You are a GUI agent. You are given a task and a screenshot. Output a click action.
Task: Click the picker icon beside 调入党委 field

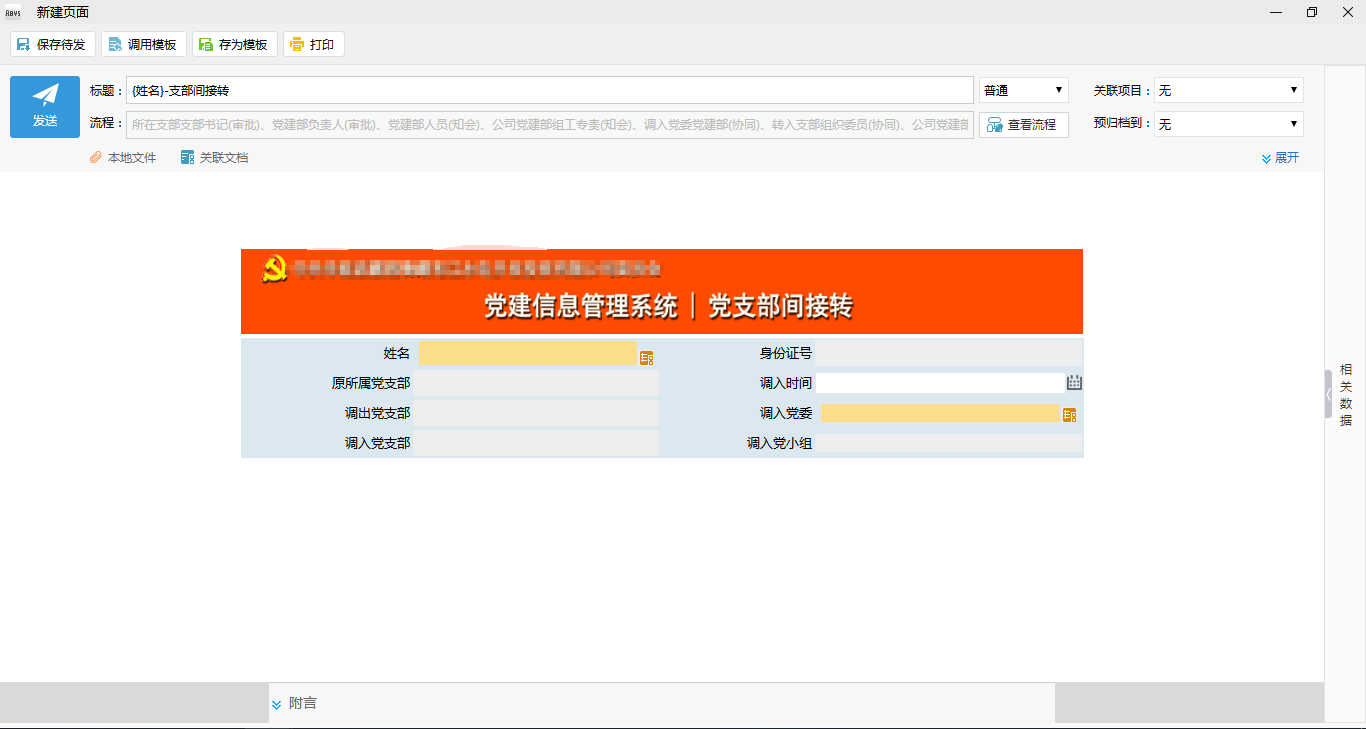1069,415
